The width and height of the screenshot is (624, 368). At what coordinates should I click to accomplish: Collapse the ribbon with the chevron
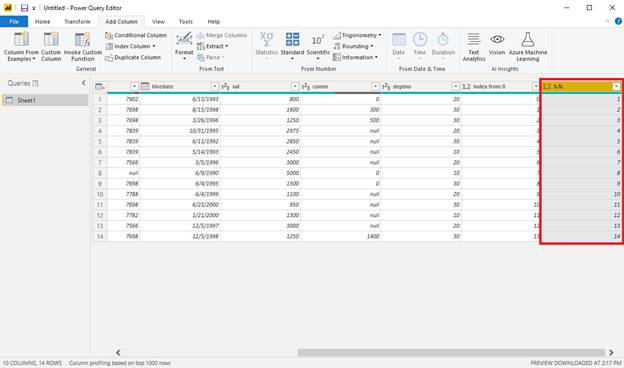(x=607, y=21)
